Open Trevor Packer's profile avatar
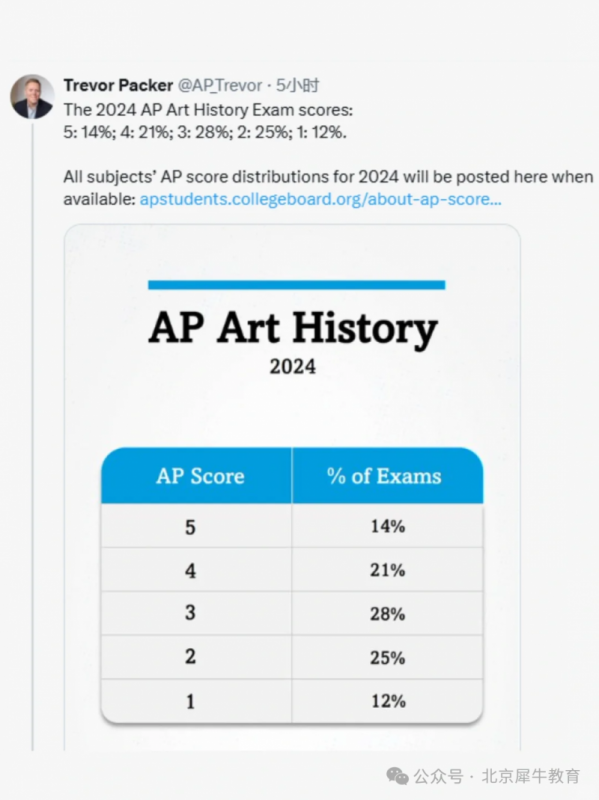Image resolution: width=599 pixels, height=800 pixels. [x=32, y=97]
